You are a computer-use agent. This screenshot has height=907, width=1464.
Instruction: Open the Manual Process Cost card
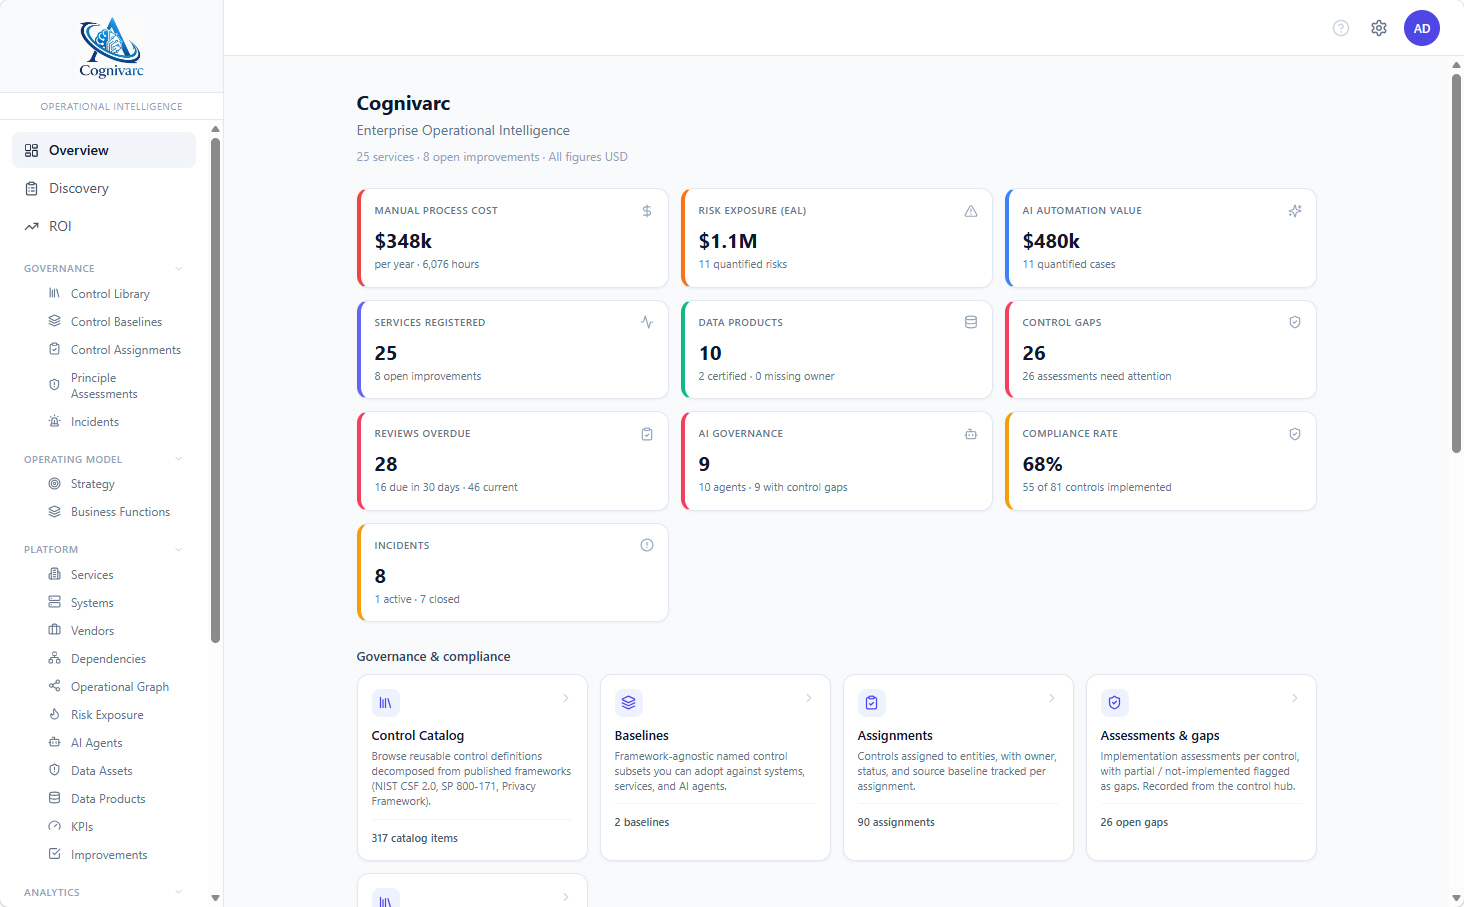pyautogui.click(x=512, y=238)
